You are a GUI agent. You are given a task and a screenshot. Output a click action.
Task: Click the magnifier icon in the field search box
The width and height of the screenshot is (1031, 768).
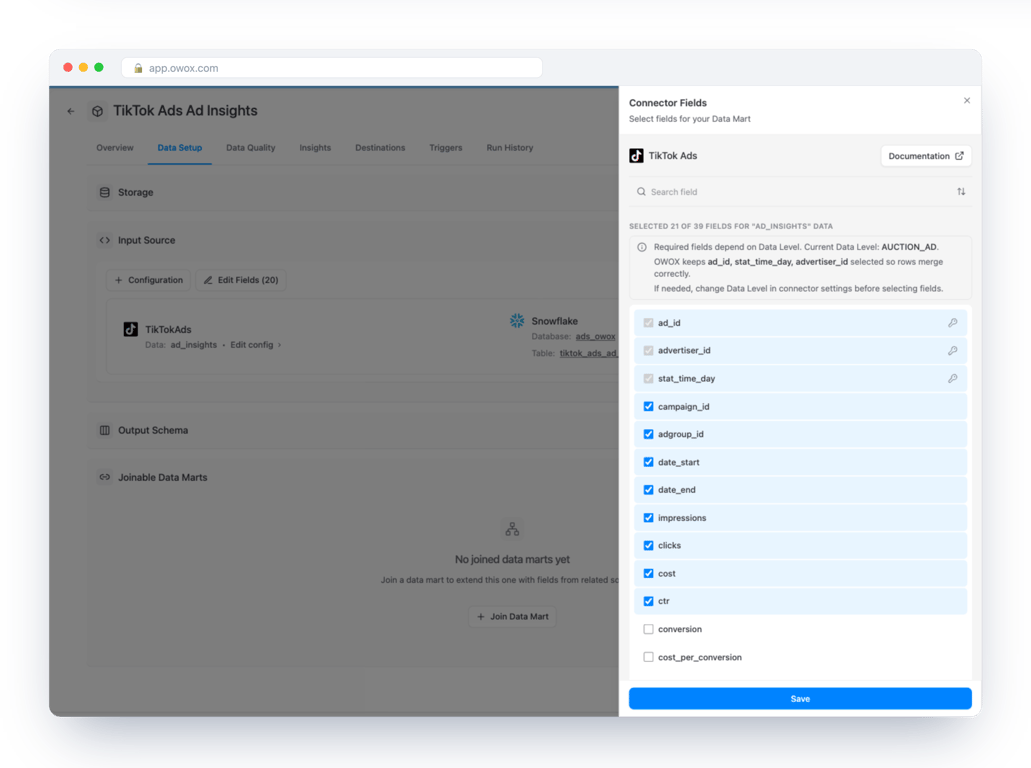[x=641, y=192]
